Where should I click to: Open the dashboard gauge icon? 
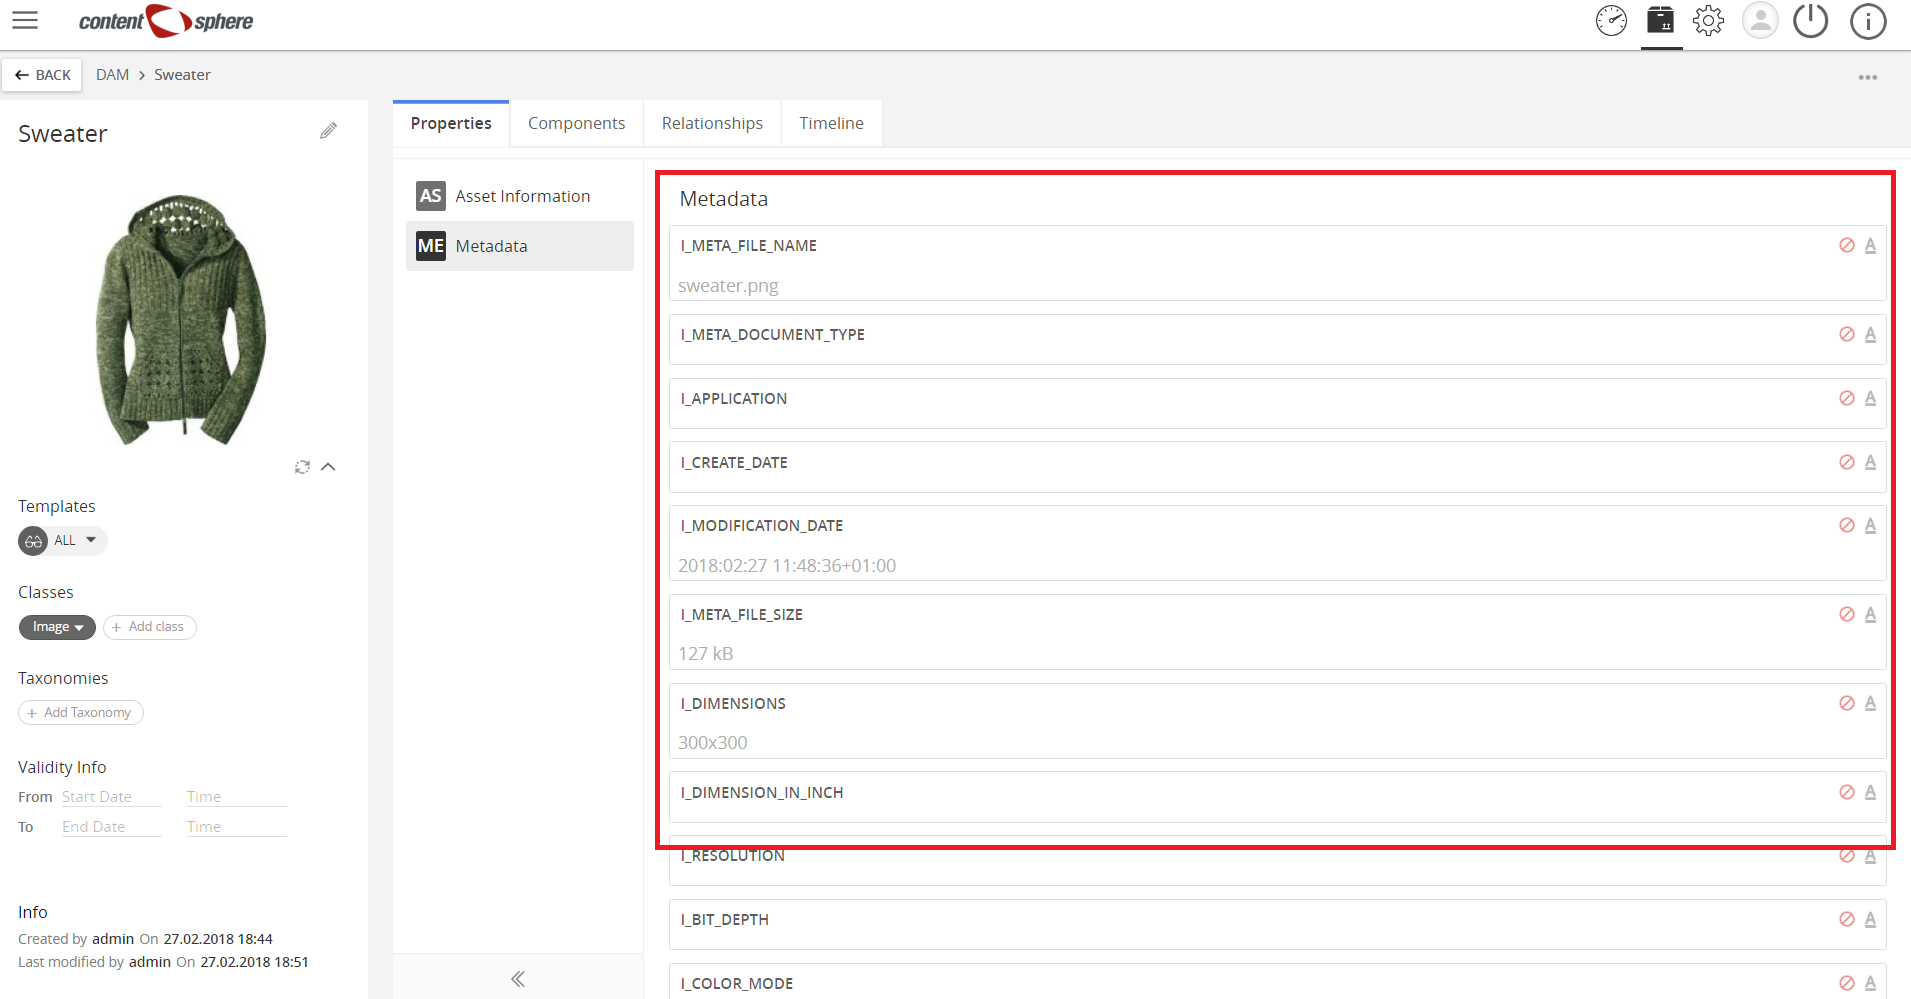(1611, 21)
